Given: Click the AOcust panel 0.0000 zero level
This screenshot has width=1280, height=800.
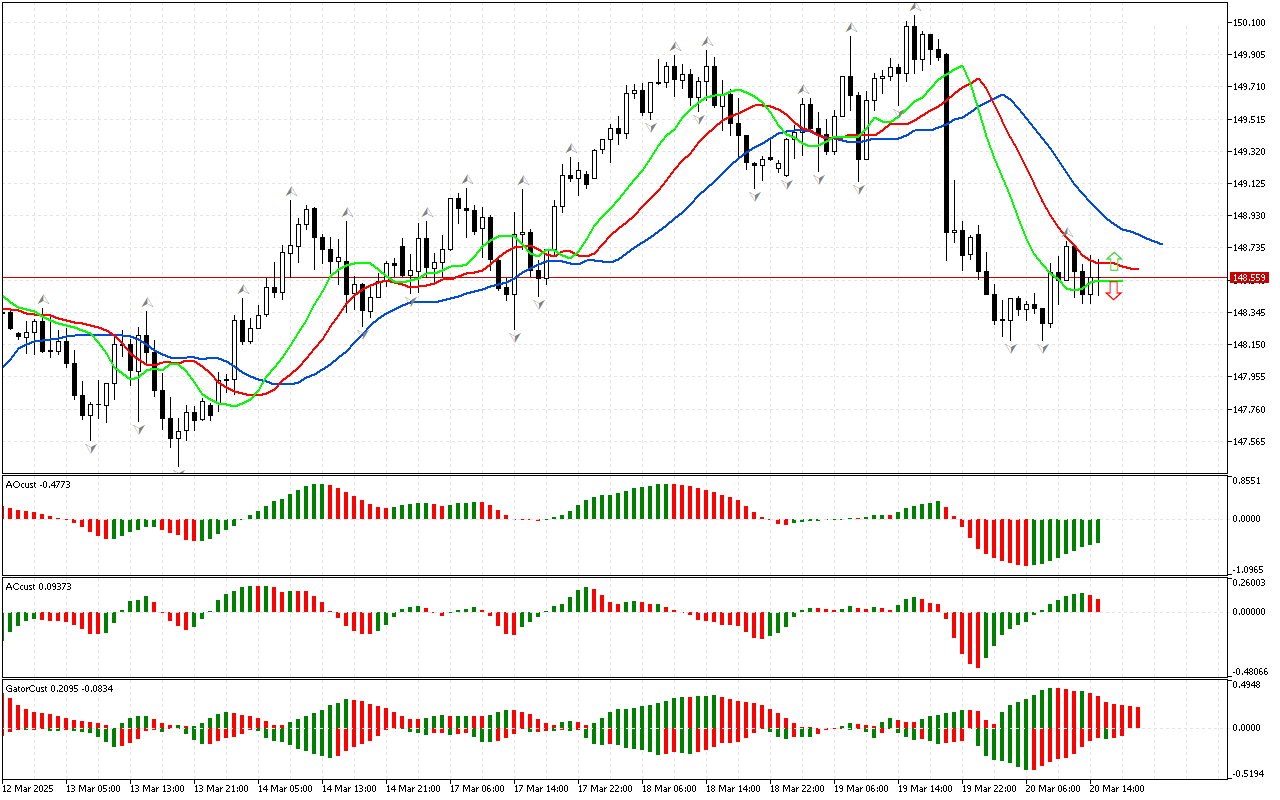Looking at the screenshot, I should point(1247,519).
